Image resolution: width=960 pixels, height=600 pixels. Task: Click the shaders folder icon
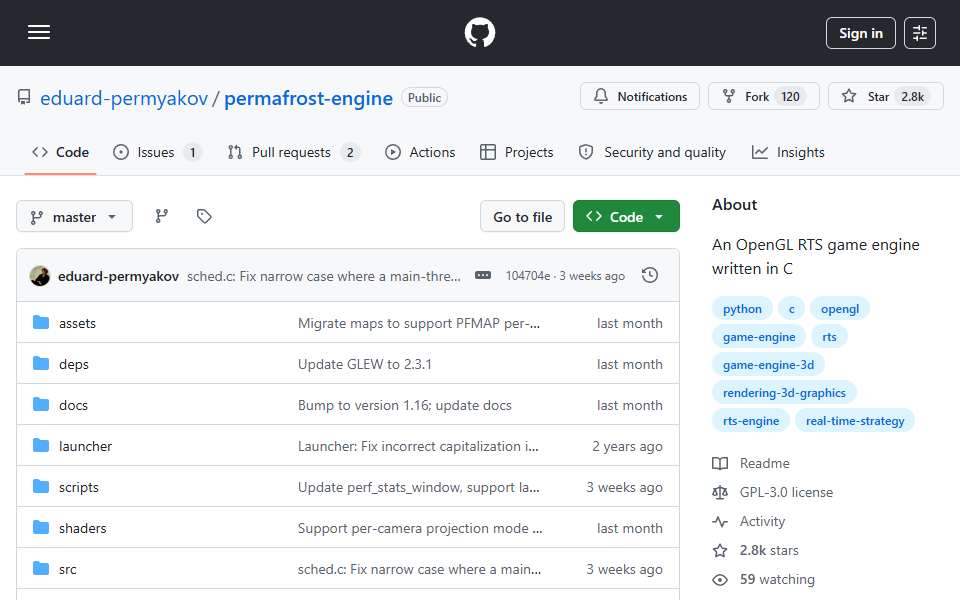41,528
